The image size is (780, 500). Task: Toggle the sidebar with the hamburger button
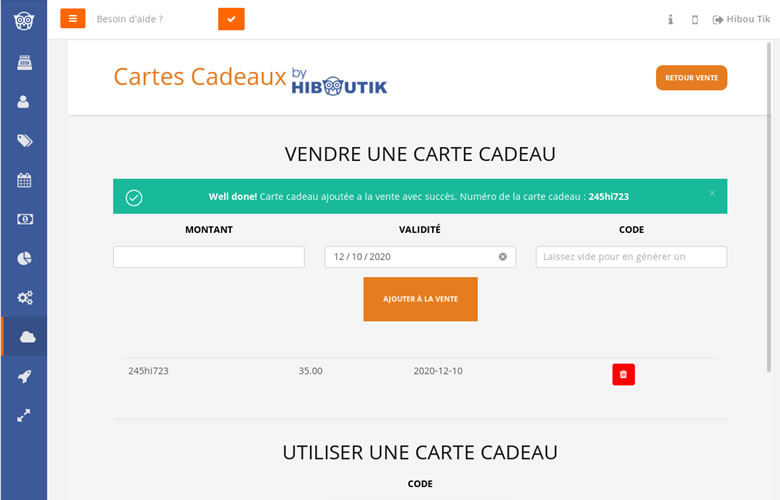tap(73, 19)
